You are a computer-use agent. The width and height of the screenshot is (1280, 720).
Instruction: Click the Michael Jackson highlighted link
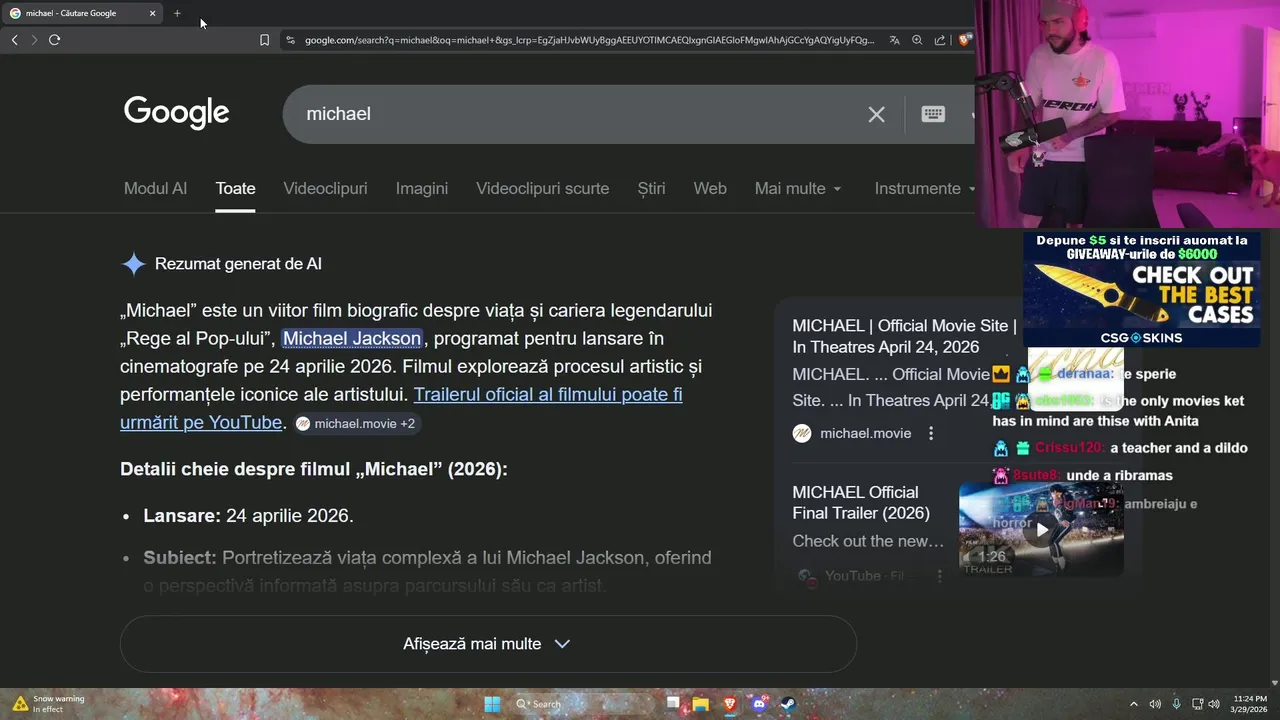click(x=352, y=338)
